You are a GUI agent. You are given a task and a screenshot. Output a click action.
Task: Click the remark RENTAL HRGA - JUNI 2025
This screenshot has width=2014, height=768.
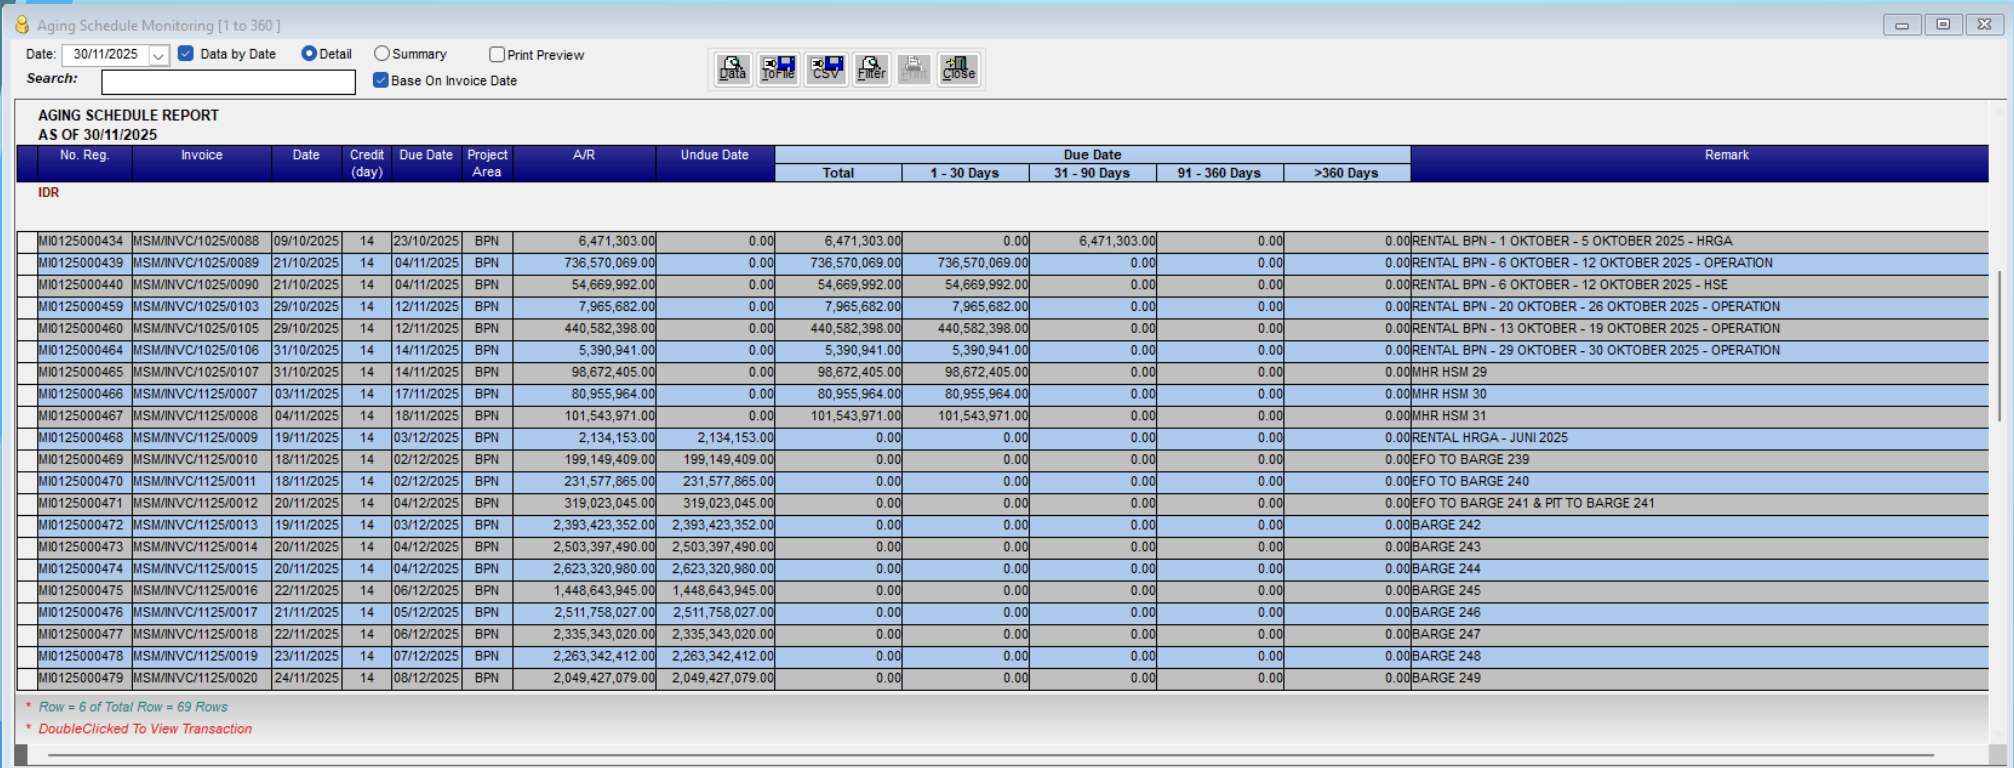(1490, 438)
